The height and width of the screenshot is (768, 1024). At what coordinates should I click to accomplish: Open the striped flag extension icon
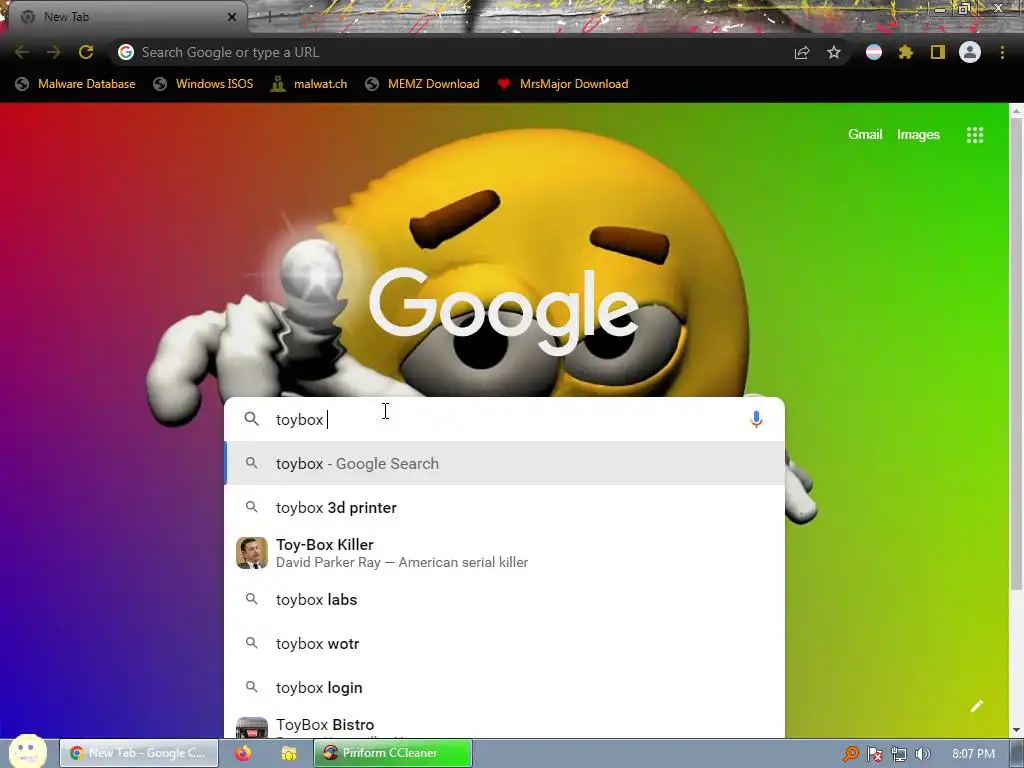click(x=874, y=52)
